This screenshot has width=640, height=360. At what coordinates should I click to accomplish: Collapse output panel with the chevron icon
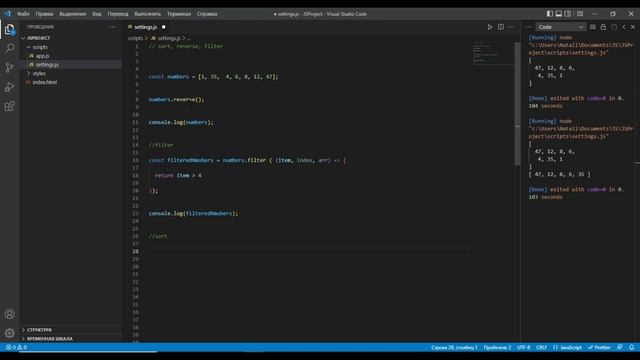tap(624, 27)
